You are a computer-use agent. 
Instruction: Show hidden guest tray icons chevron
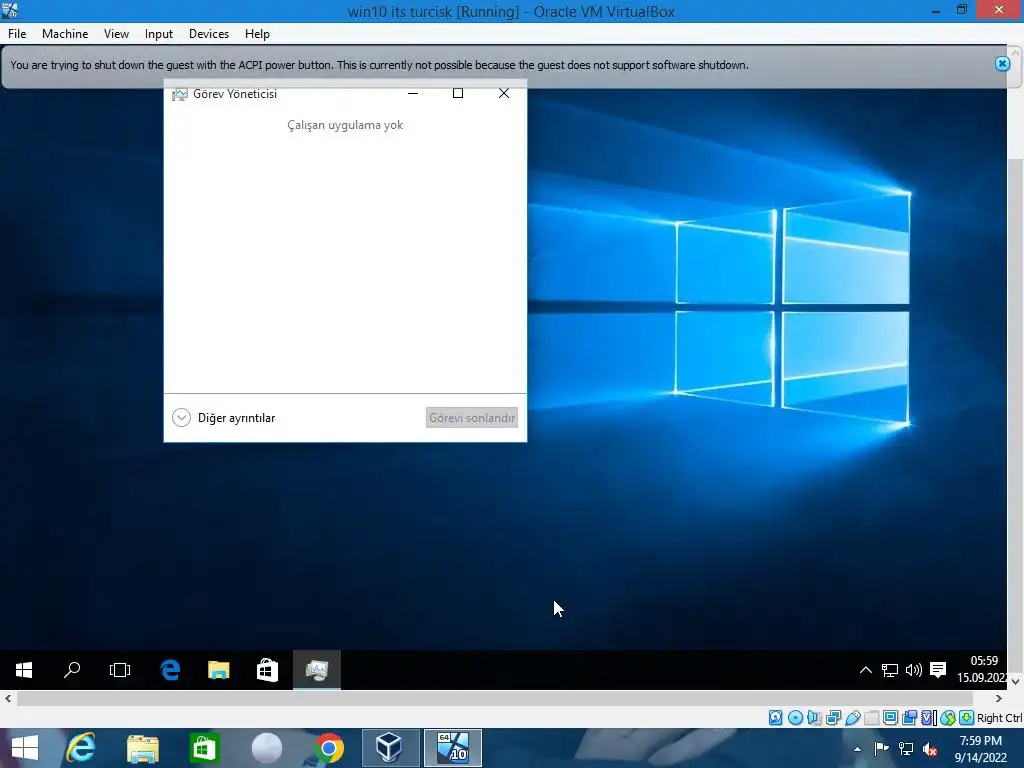865,670
